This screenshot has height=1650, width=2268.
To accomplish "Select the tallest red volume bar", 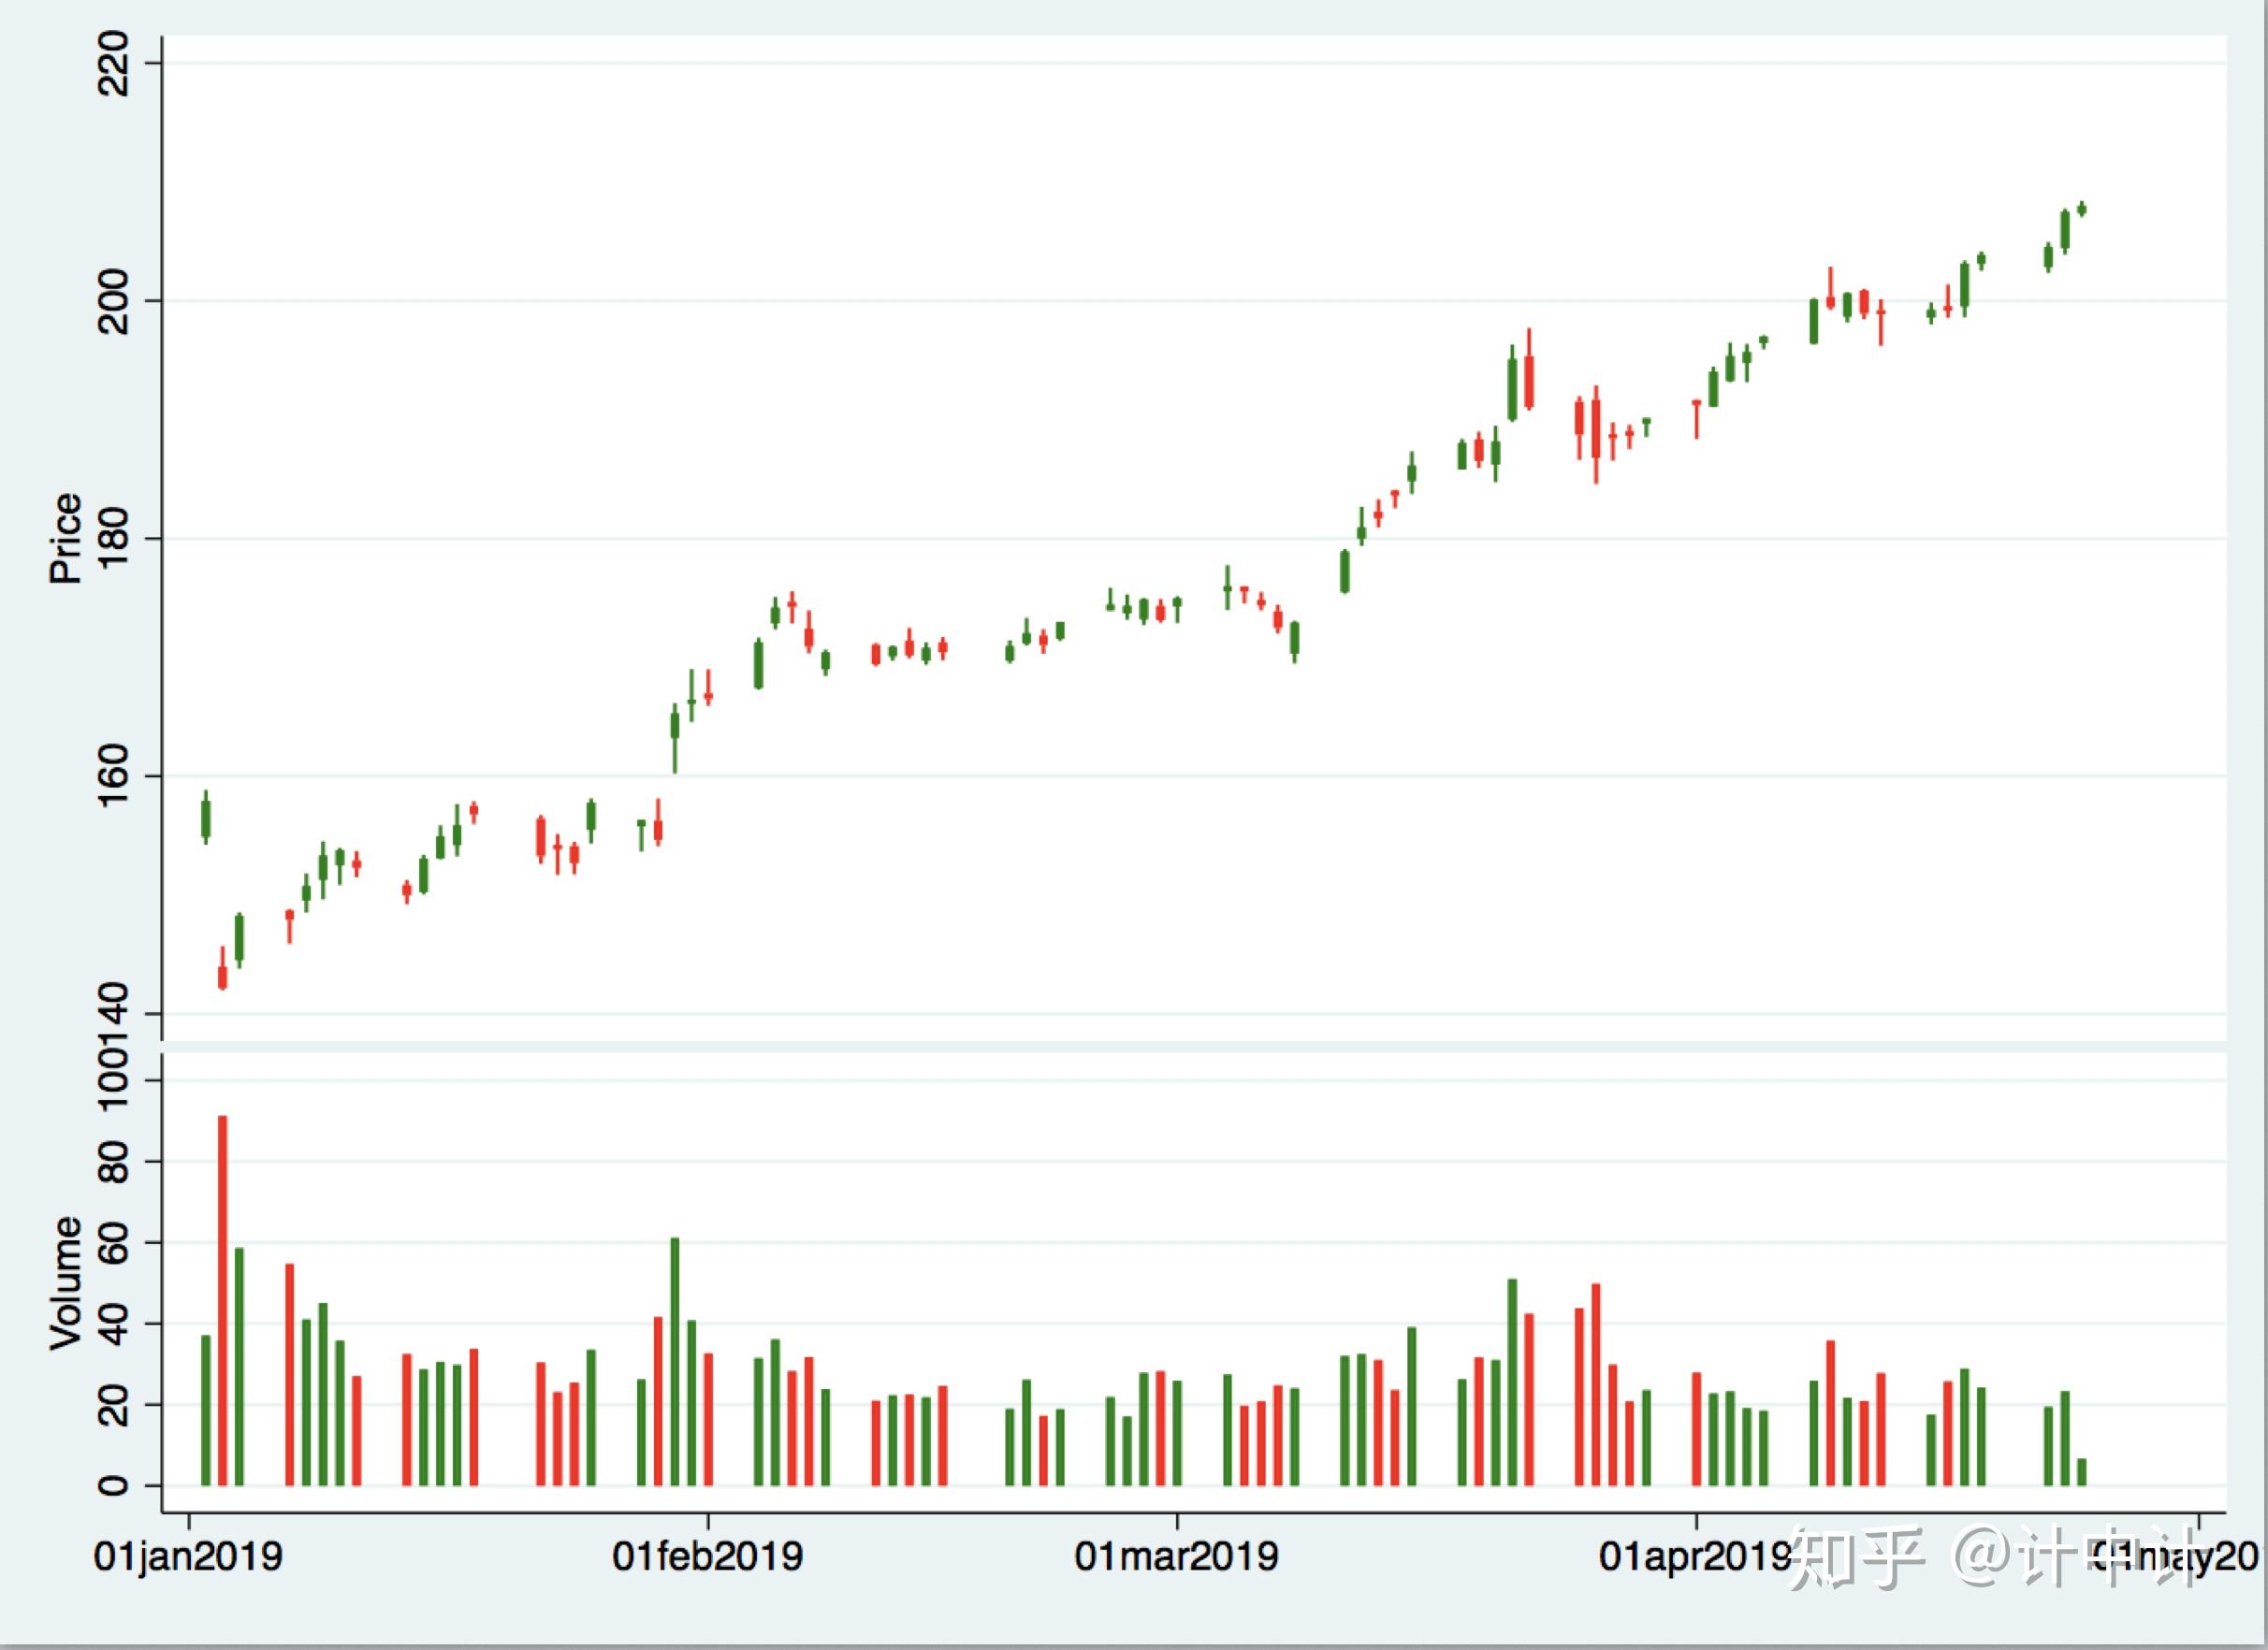I will click(x=222, y=1300).
